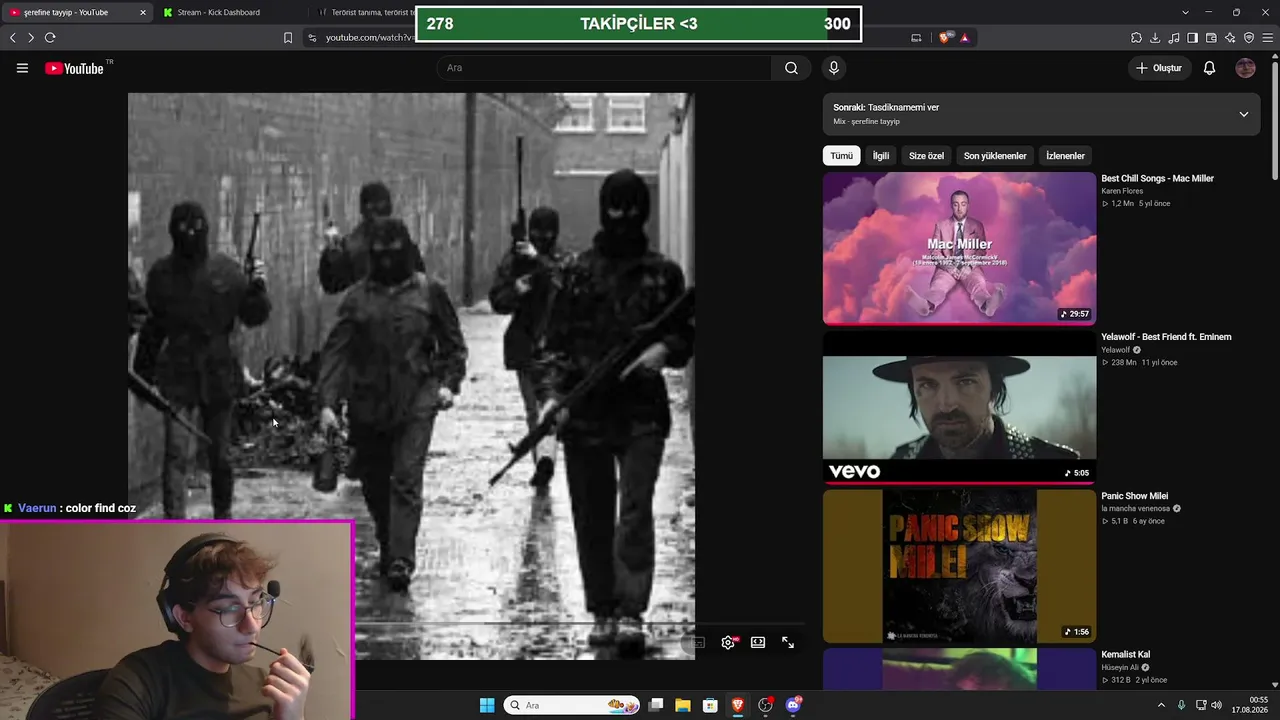
Task: Reload the current page
Action: [50, 38]
